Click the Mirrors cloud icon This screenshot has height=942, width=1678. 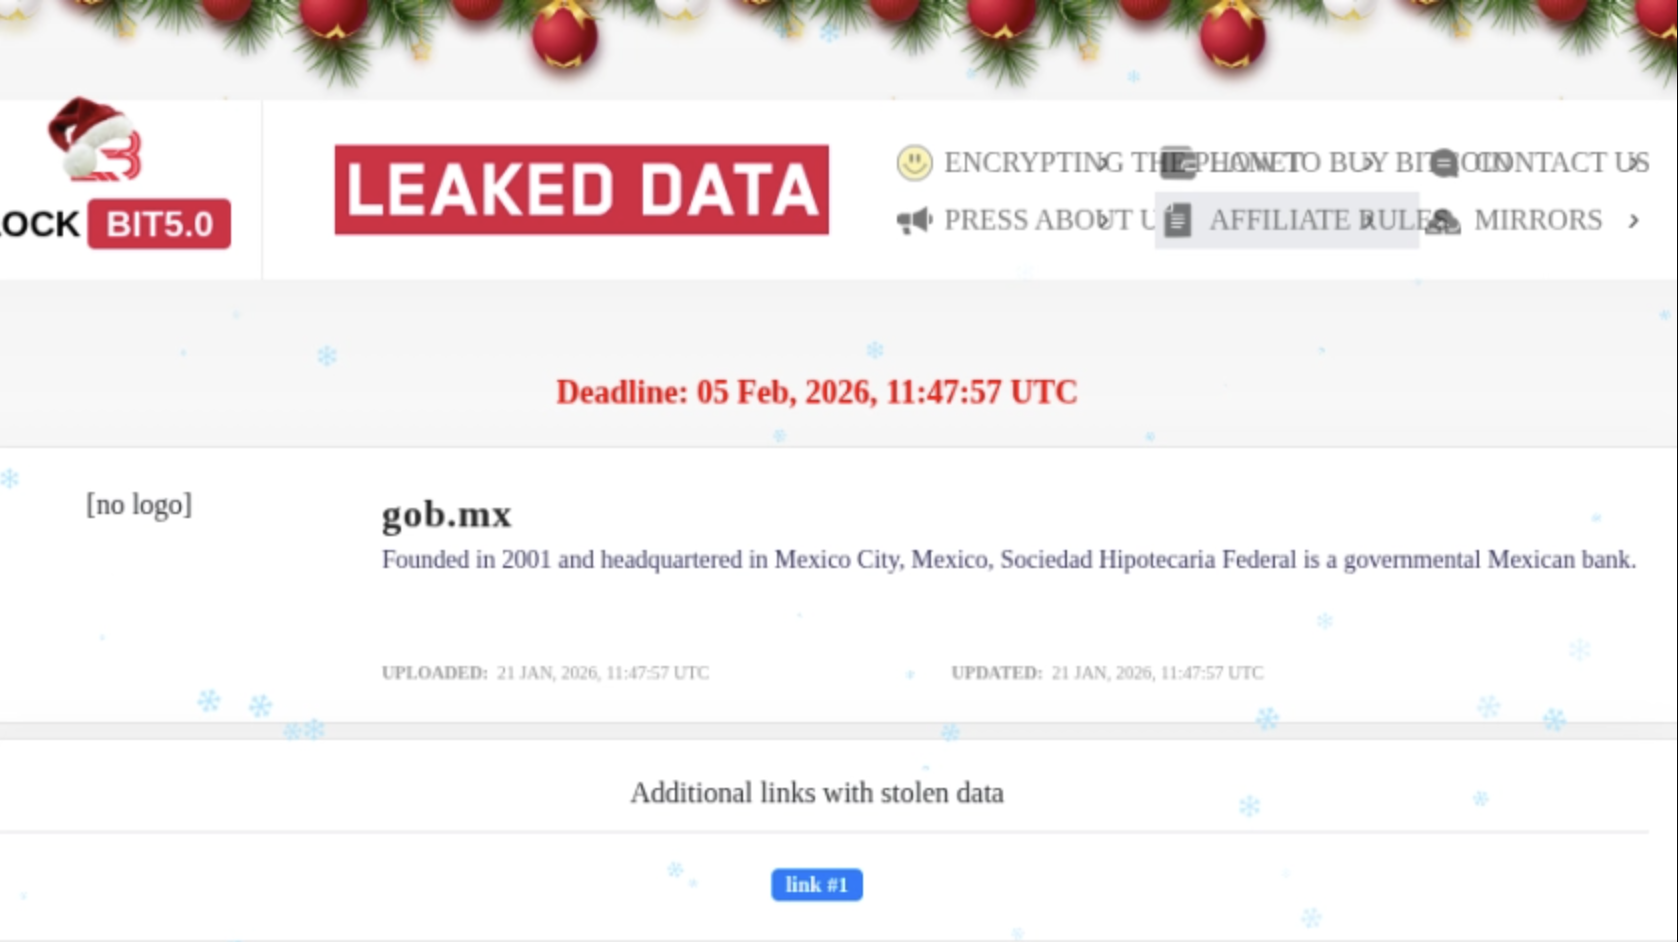coord(1443,220)
